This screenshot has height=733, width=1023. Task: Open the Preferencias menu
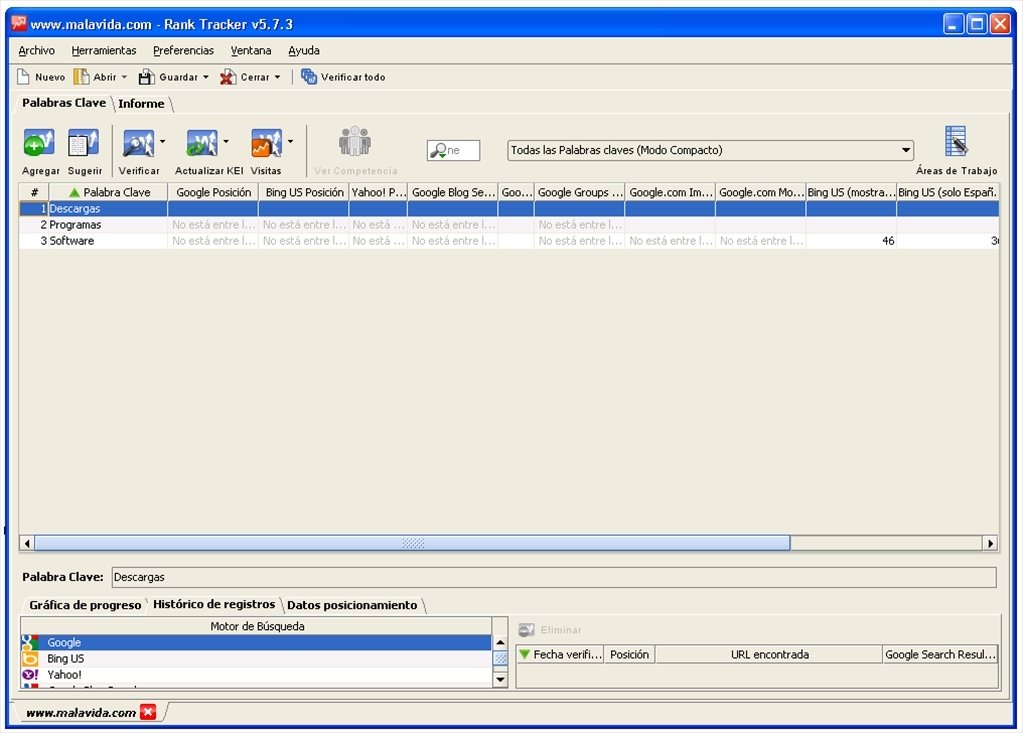pos(183,50)
